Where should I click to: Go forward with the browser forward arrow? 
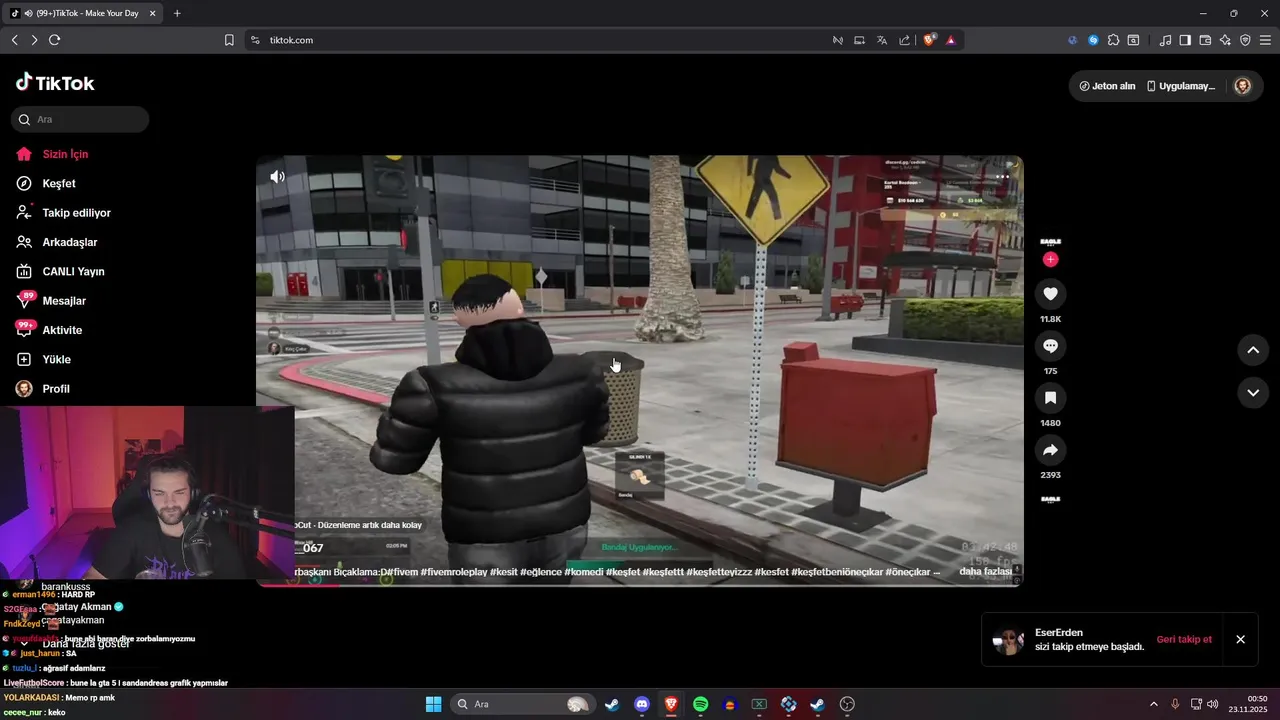(34, 40)
